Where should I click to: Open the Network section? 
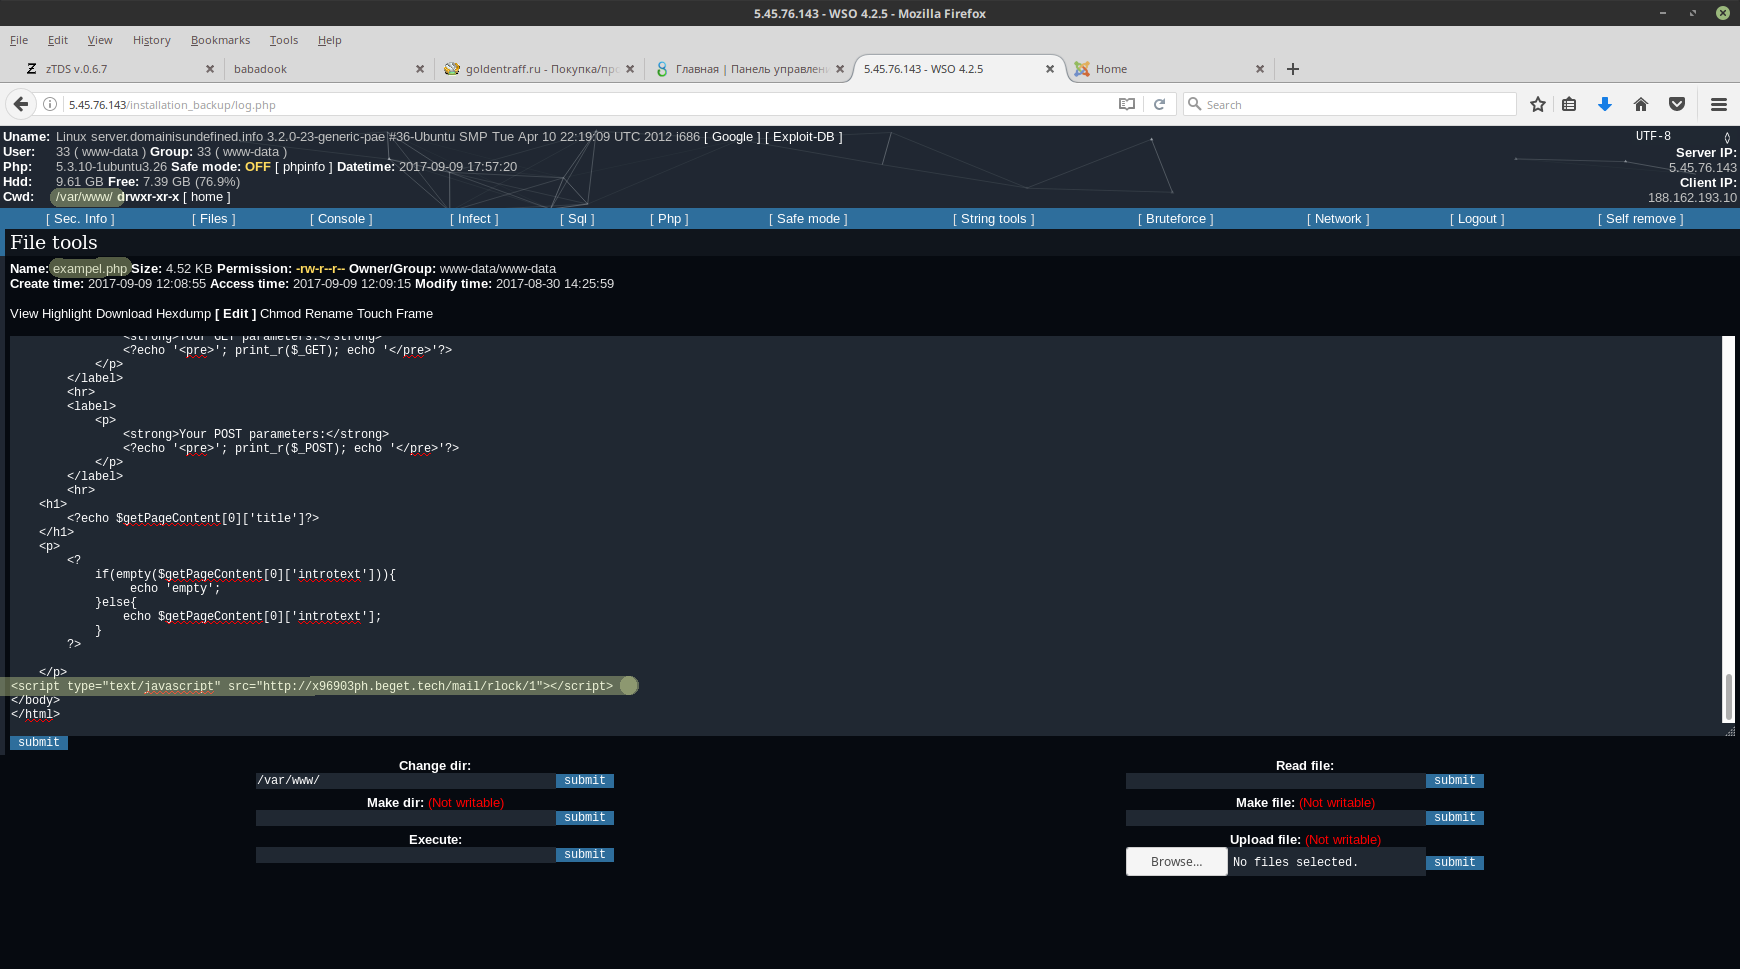pyautogui.click(x=1338, y=219)
